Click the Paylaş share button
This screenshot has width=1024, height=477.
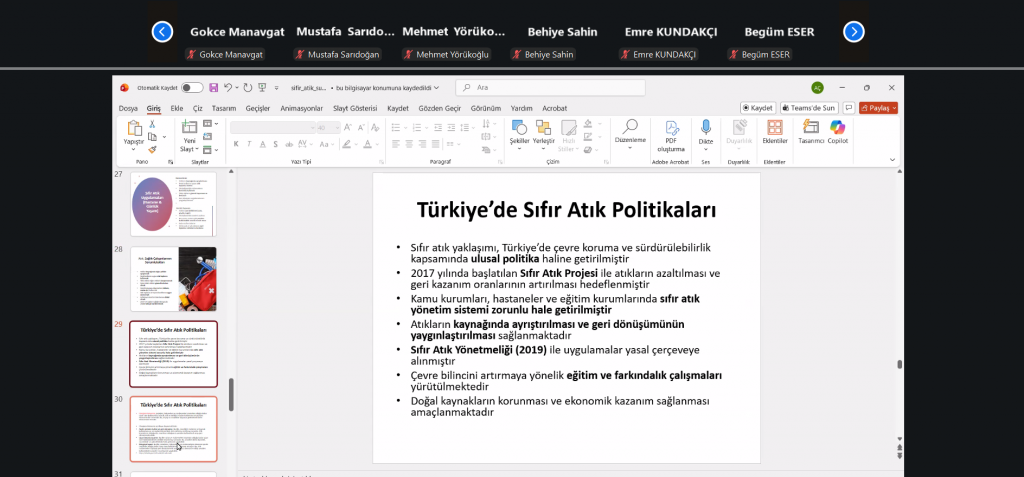[x=878, y=107]
